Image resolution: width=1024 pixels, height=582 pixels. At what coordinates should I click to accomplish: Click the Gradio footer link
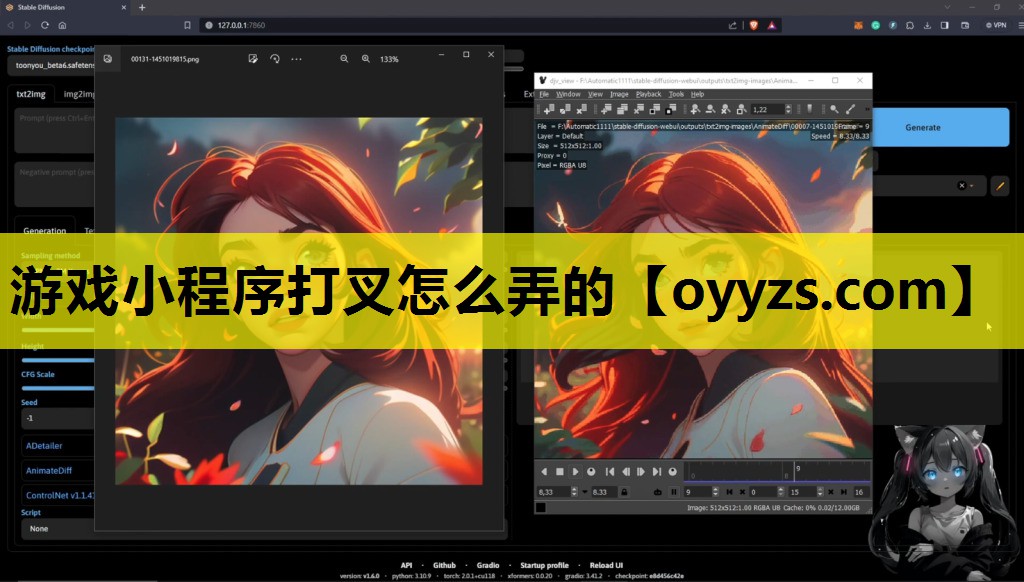488,565
